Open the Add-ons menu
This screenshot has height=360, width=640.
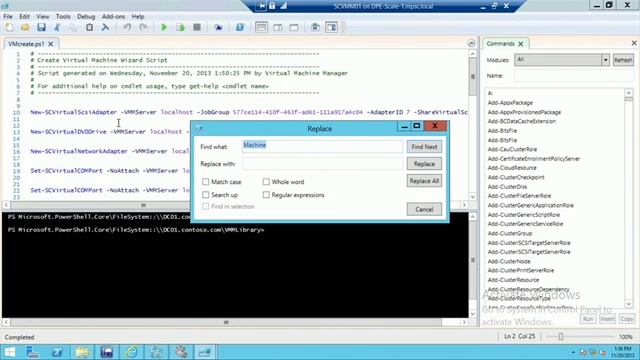pyautogui.click(x=113, y=16)
